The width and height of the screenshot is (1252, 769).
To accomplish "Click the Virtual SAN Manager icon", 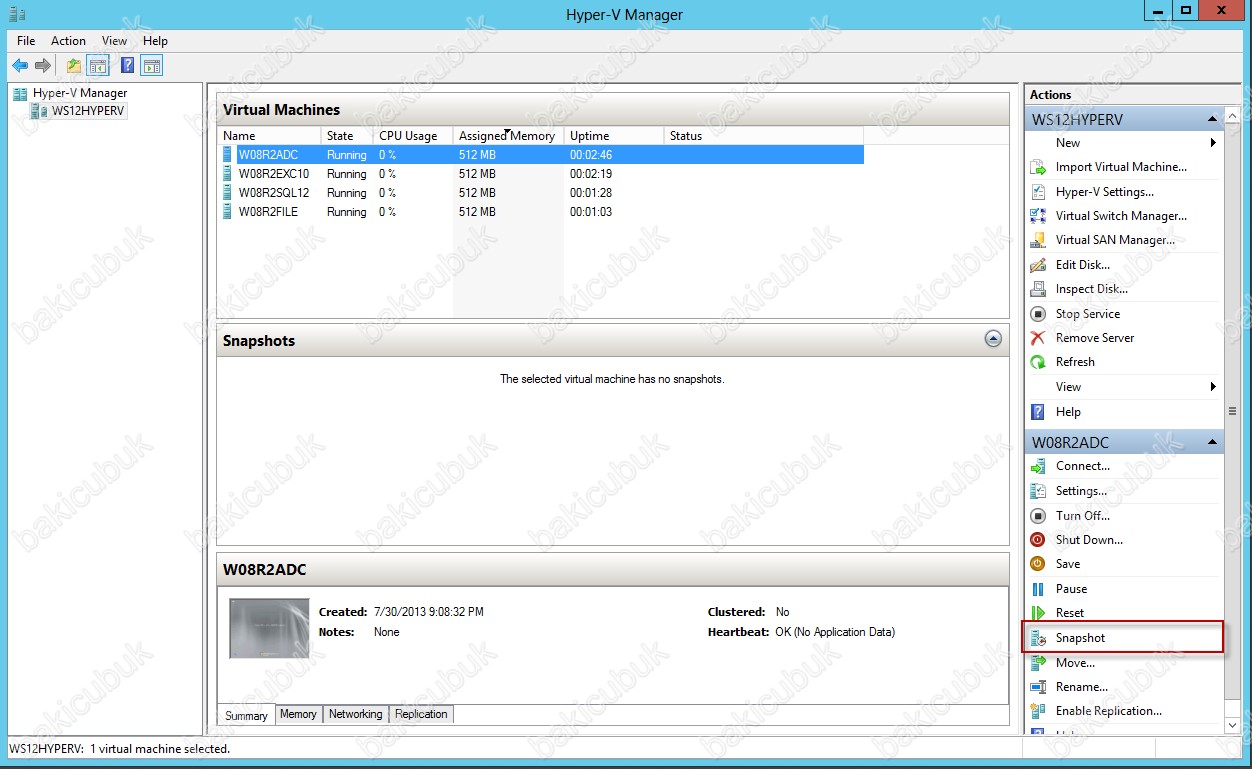I will (1038, 240).
